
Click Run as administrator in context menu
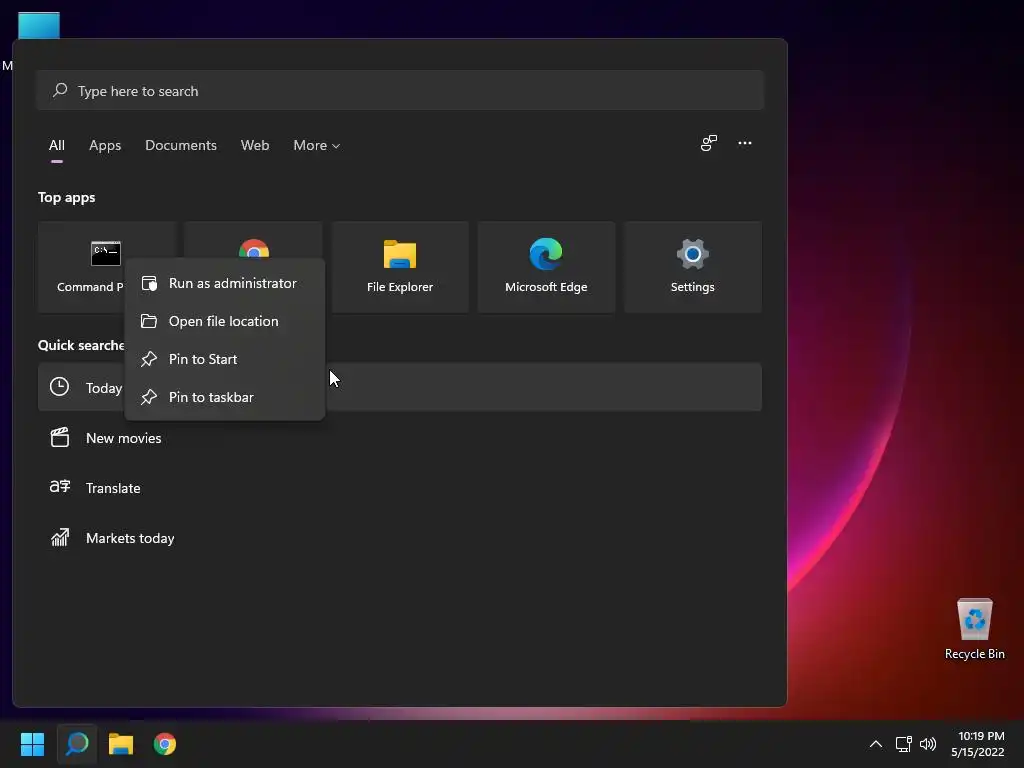click(225, 283)
